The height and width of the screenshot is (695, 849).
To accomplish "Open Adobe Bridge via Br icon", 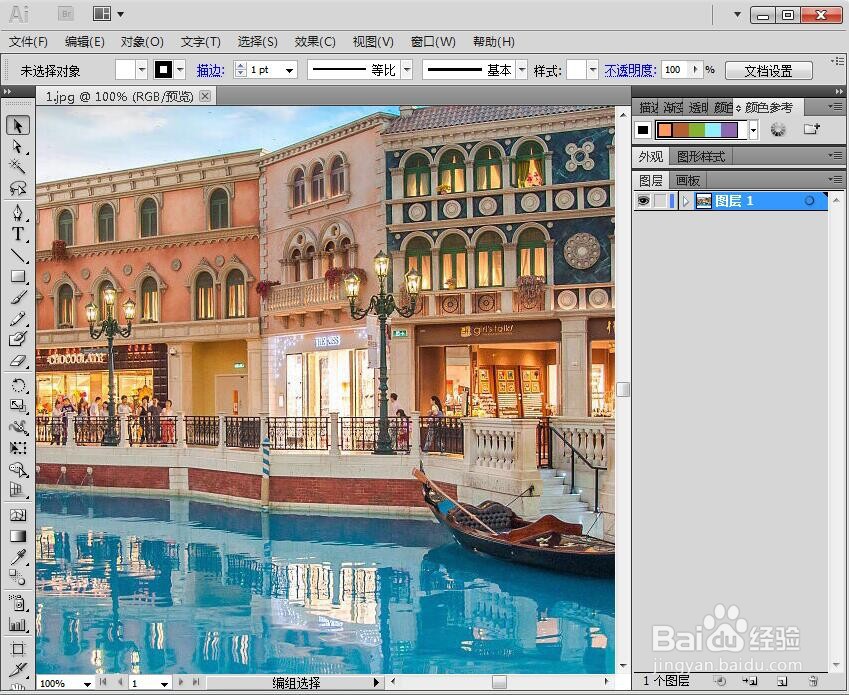I will [66, 14].
